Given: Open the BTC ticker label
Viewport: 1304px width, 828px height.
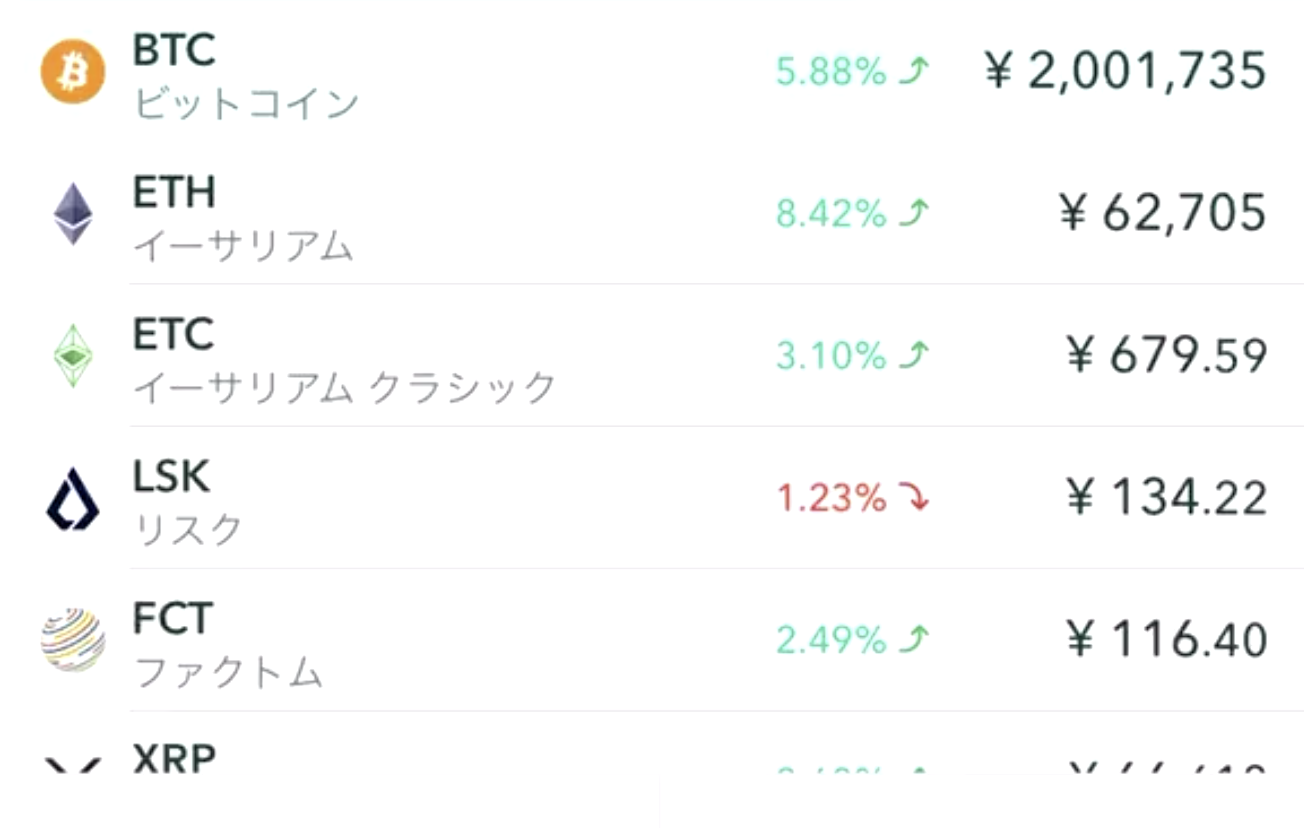Looking at the screenshot, I should point(174,49).
